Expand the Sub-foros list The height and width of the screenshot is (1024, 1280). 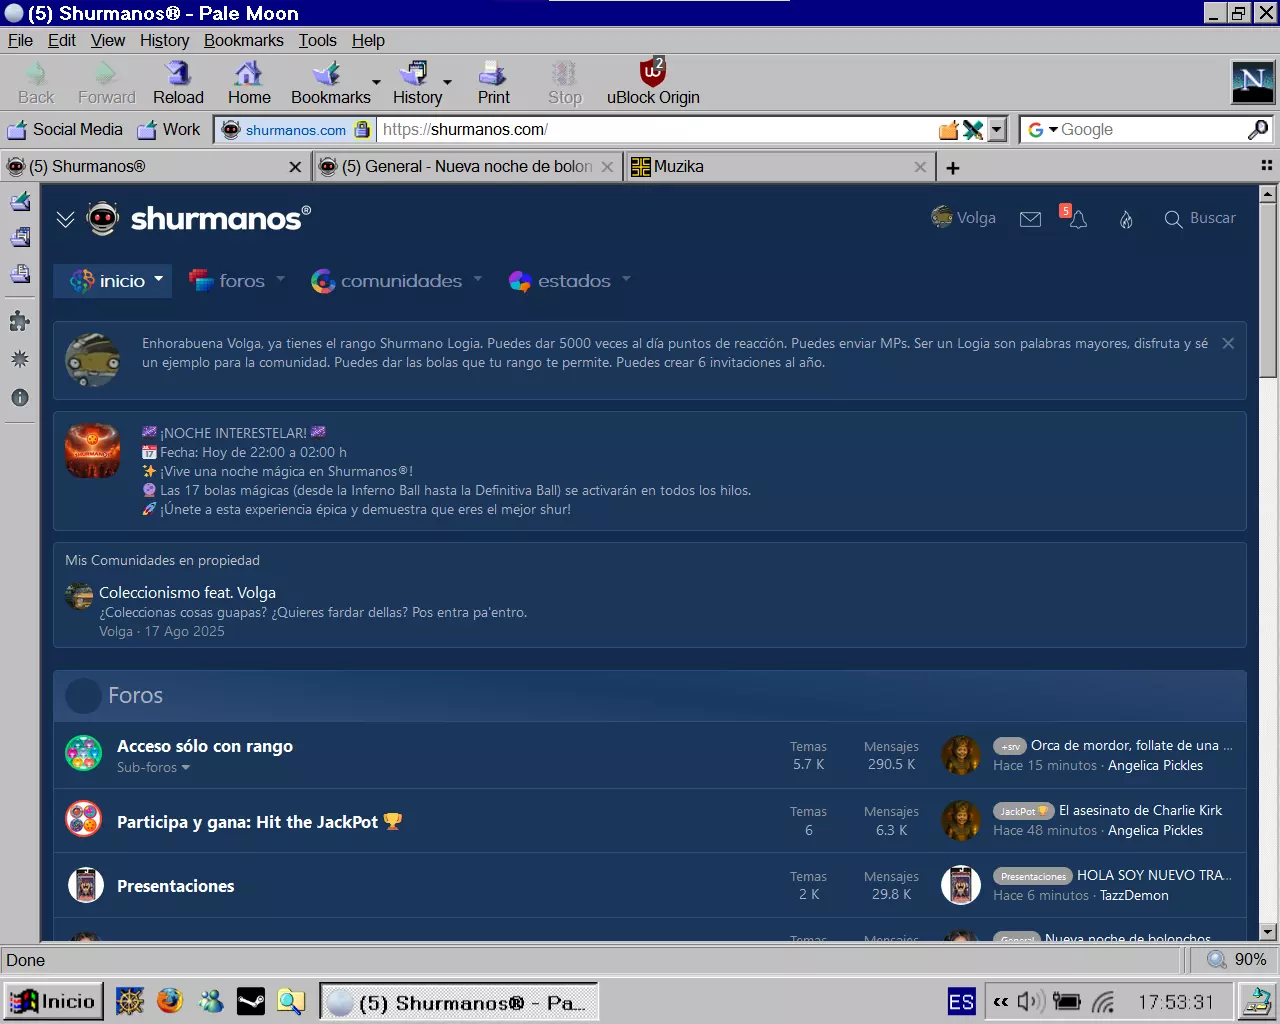153,768
